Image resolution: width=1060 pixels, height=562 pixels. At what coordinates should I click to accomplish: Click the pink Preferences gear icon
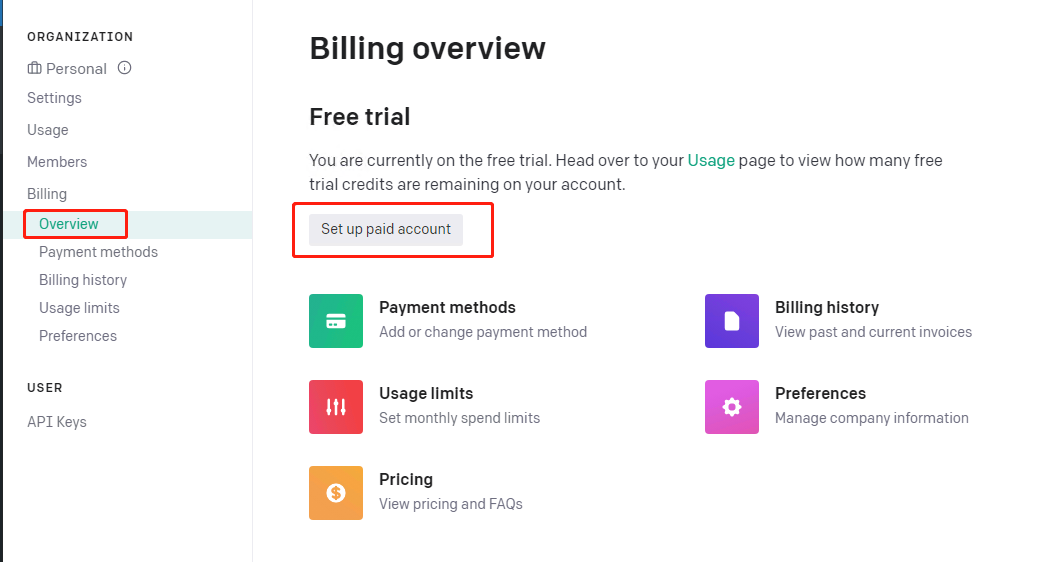point(732,407)
